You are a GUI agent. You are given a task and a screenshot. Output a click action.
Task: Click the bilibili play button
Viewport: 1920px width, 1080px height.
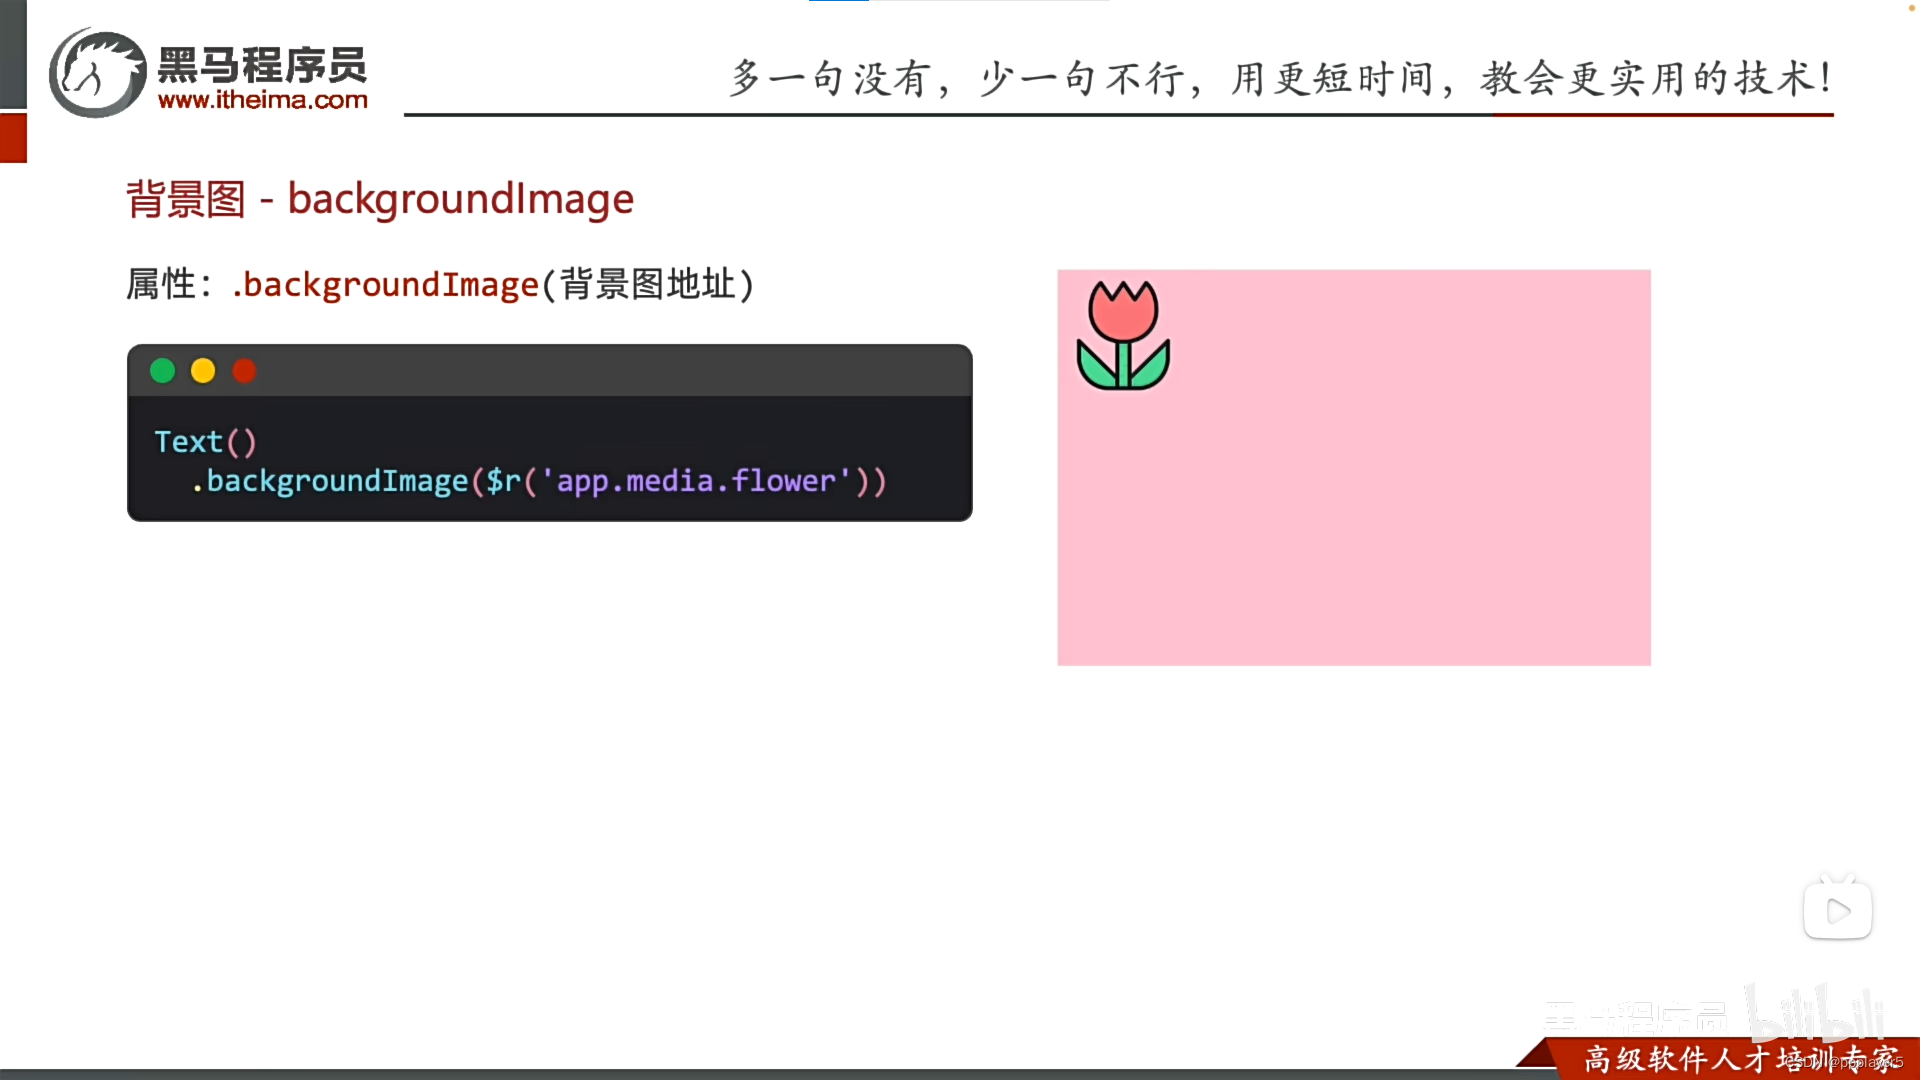(x=1838, y=909)
